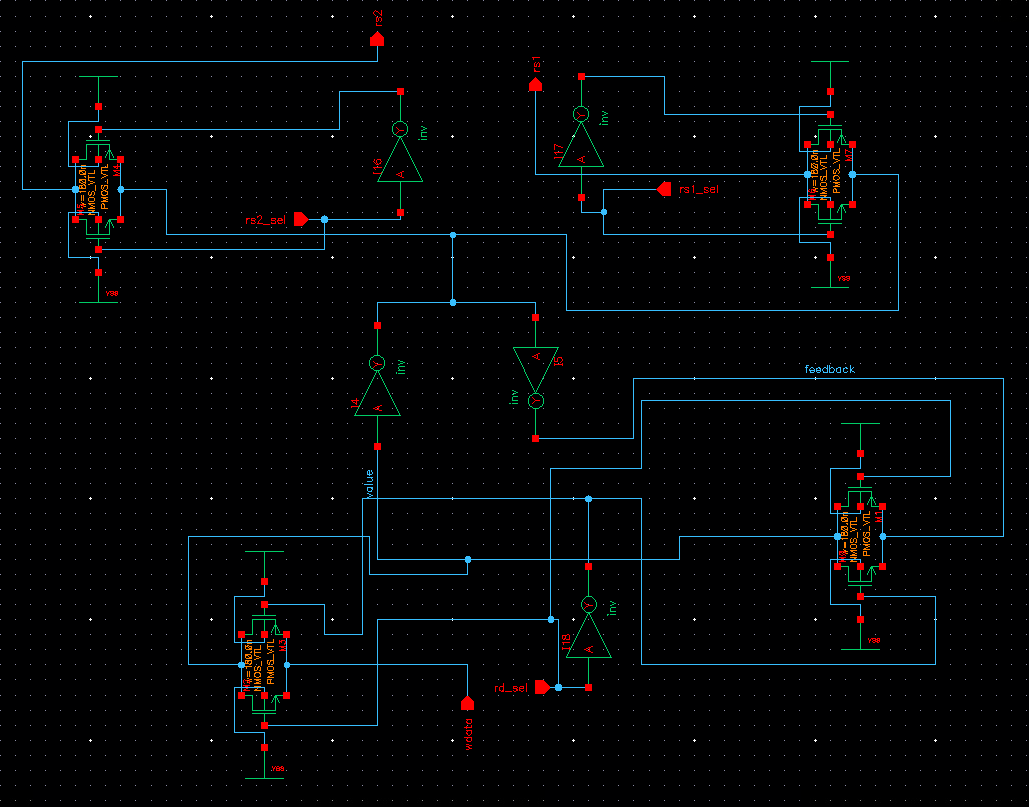Select the M3 transmission gate transistors
Screen dimensions: 1029x807
264,665
